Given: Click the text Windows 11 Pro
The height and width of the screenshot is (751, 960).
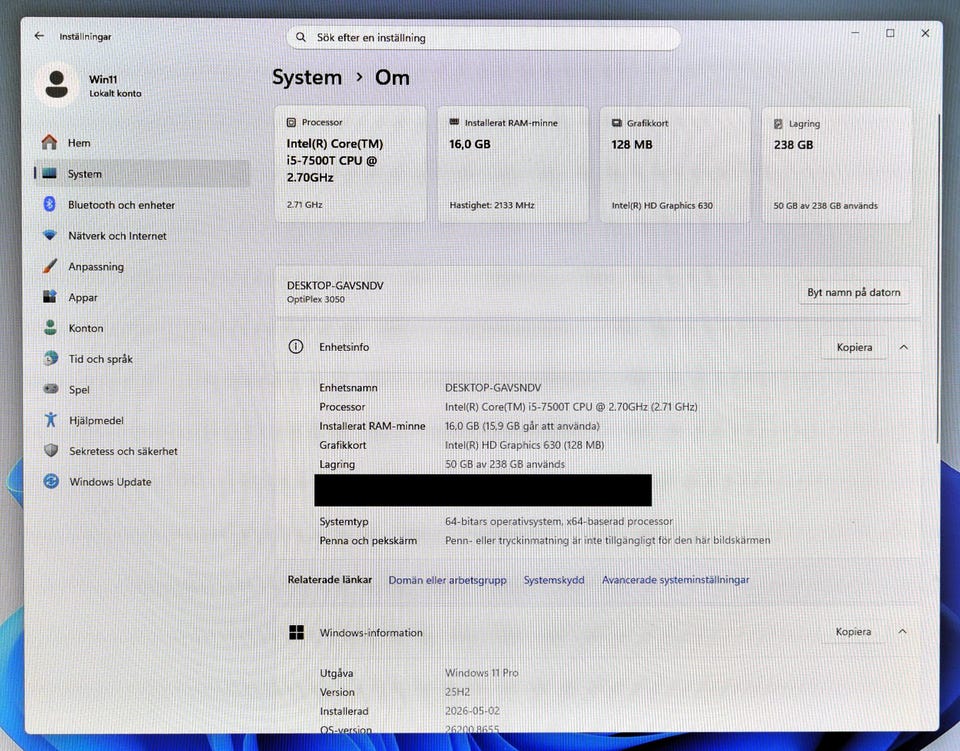Looking at the screenshot, I should coord(481,673).
